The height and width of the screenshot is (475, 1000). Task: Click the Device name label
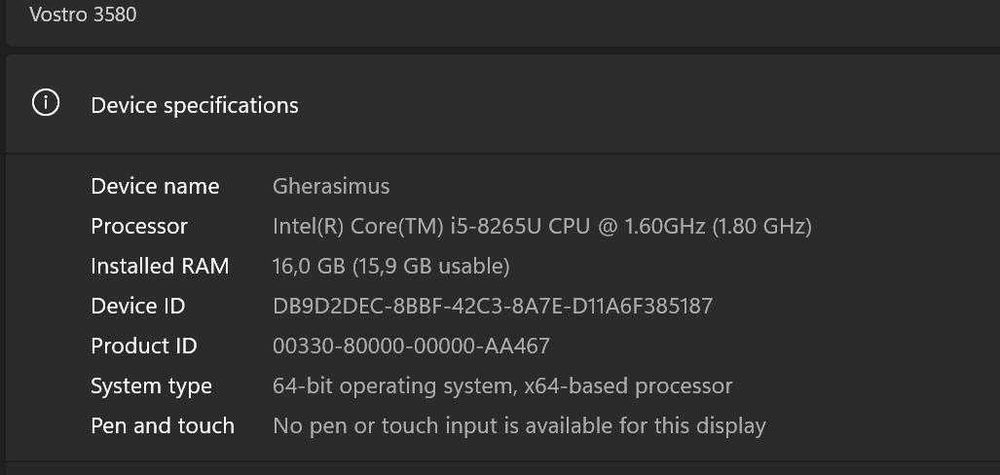155,186
